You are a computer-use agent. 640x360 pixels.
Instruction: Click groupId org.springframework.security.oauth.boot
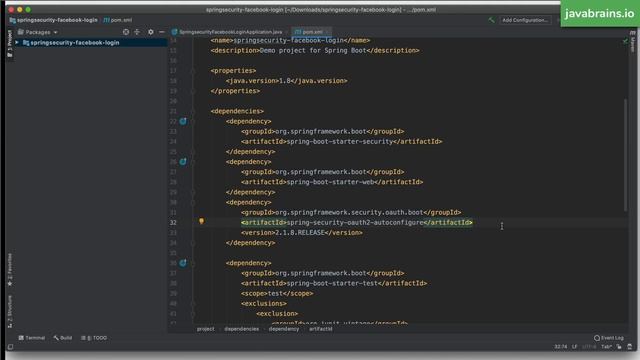click(349, 213)
